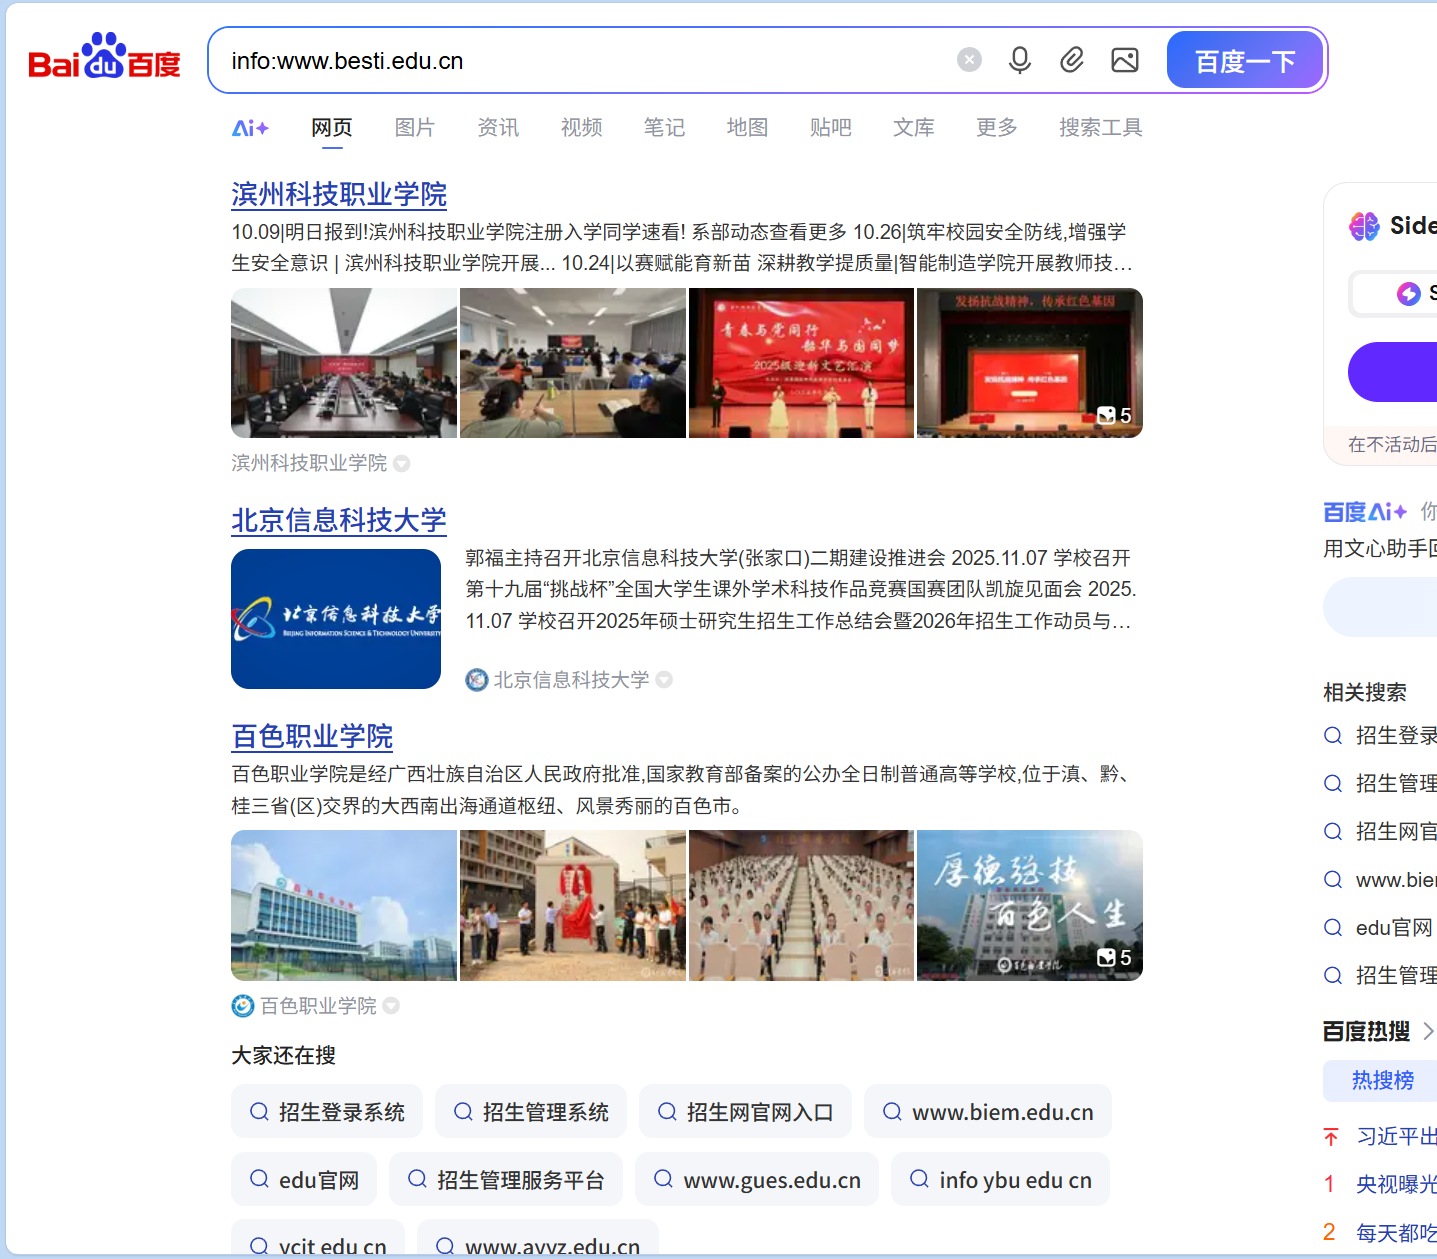
Task: Expand source dropdown next to 北京信息科技大学
Action: tap(664, 680)
